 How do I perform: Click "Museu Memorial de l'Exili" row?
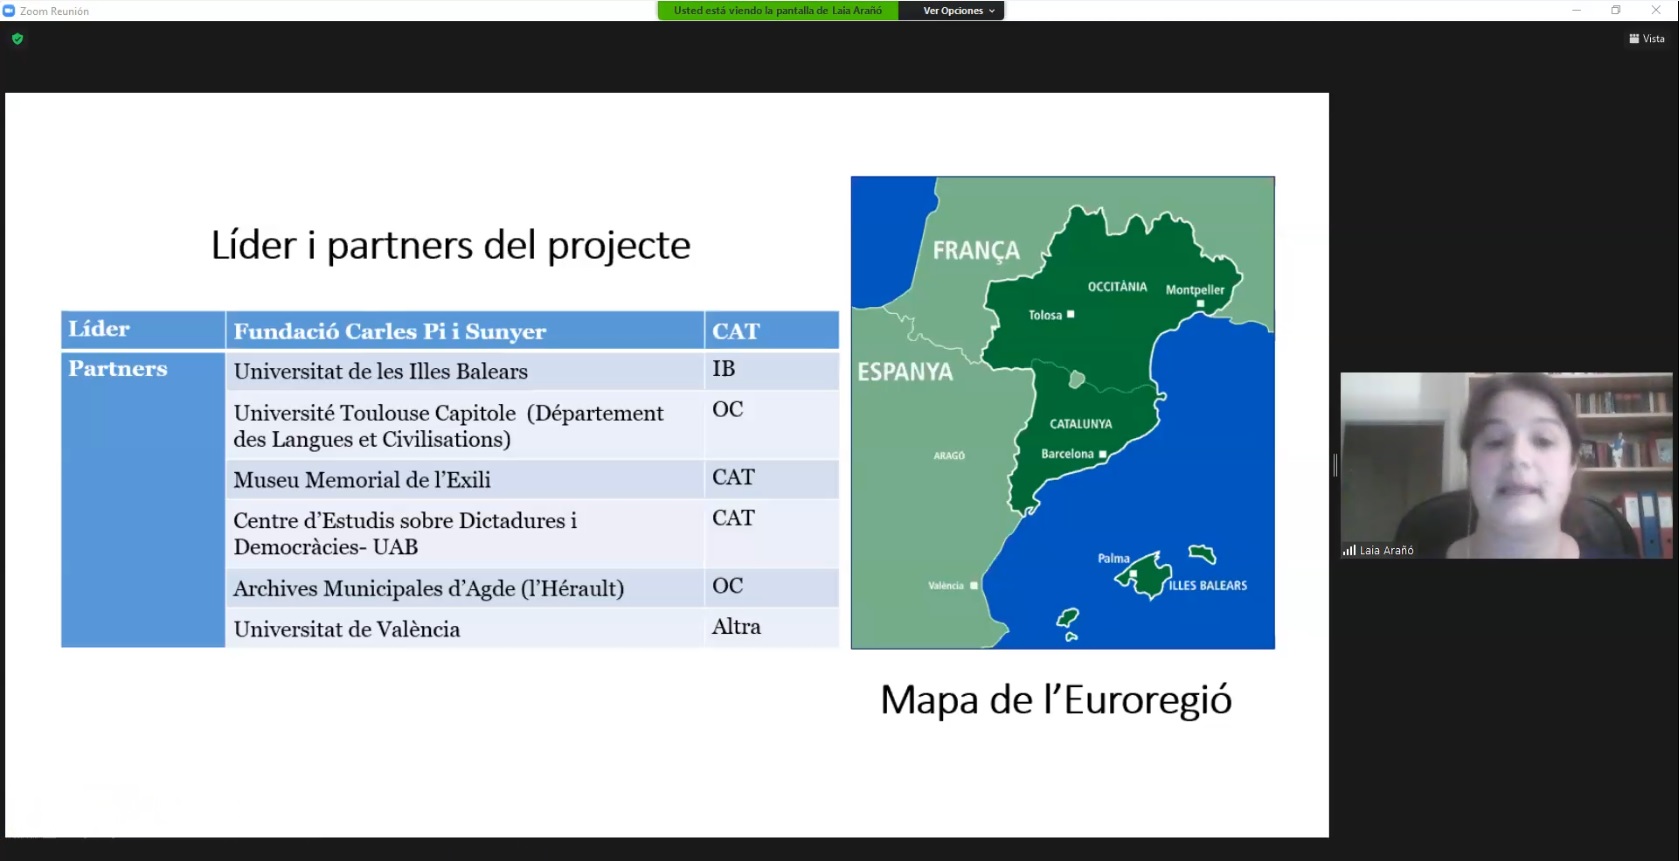pyautogui.click(x=465, y=480)
